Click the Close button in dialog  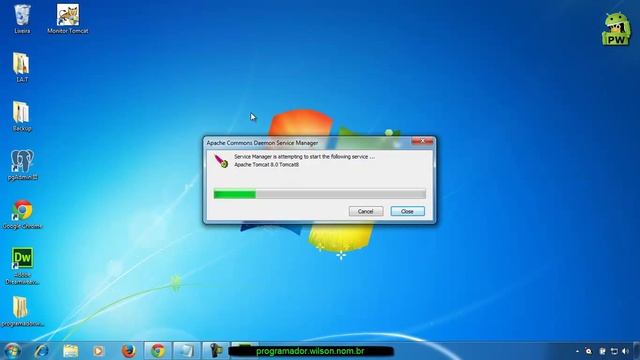407,211
